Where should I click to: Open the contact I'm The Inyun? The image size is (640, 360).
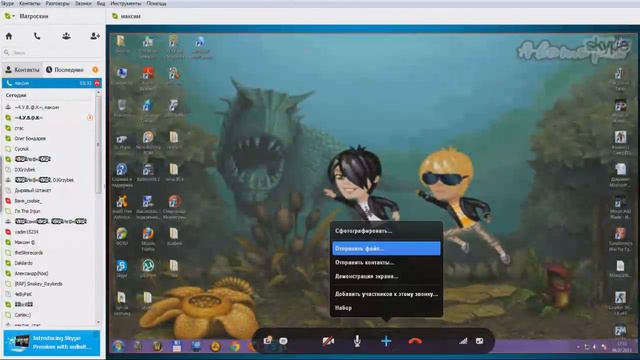(x=49, y=211)
